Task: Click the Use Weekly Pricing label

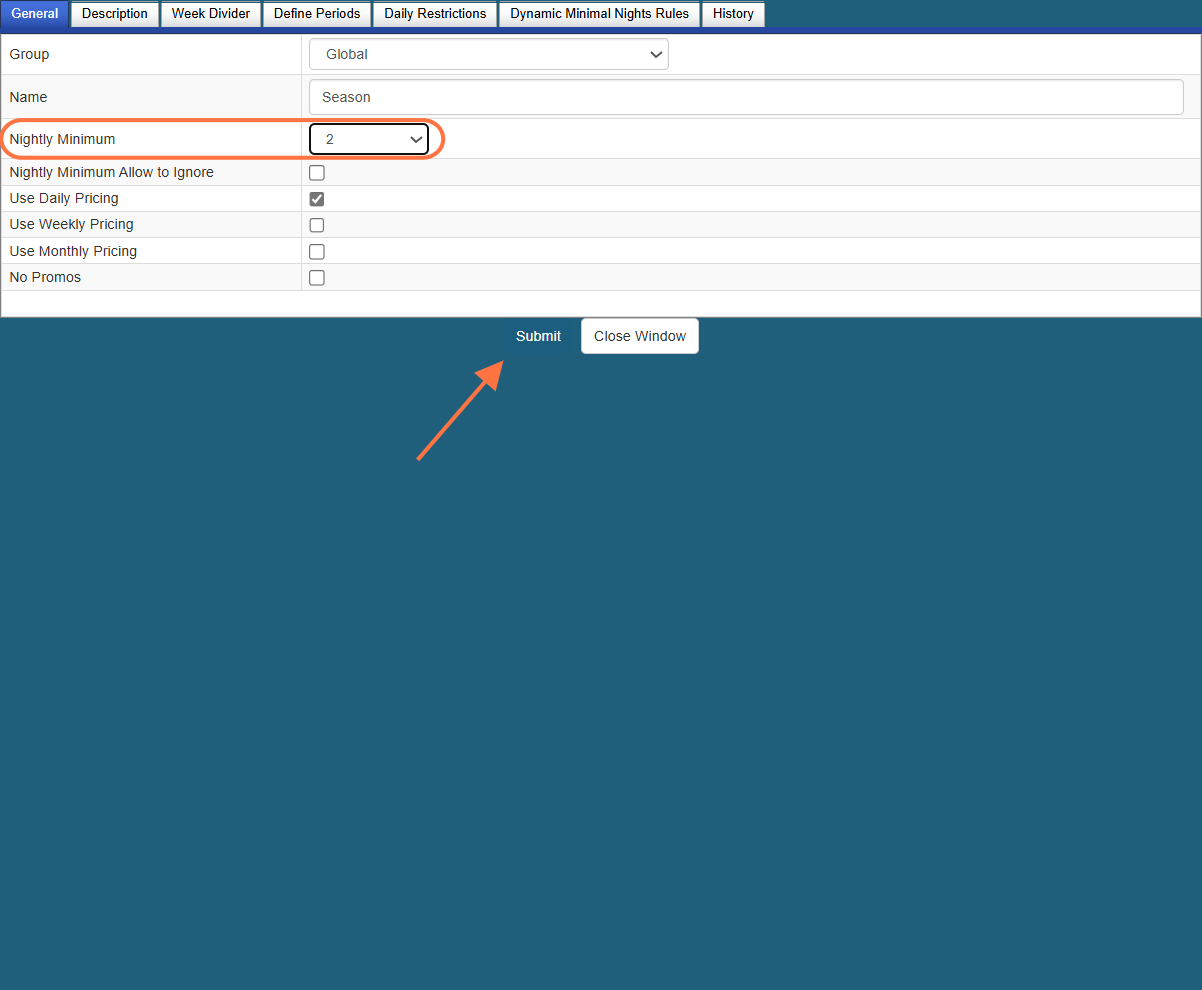Action: (x=71, y=224)
